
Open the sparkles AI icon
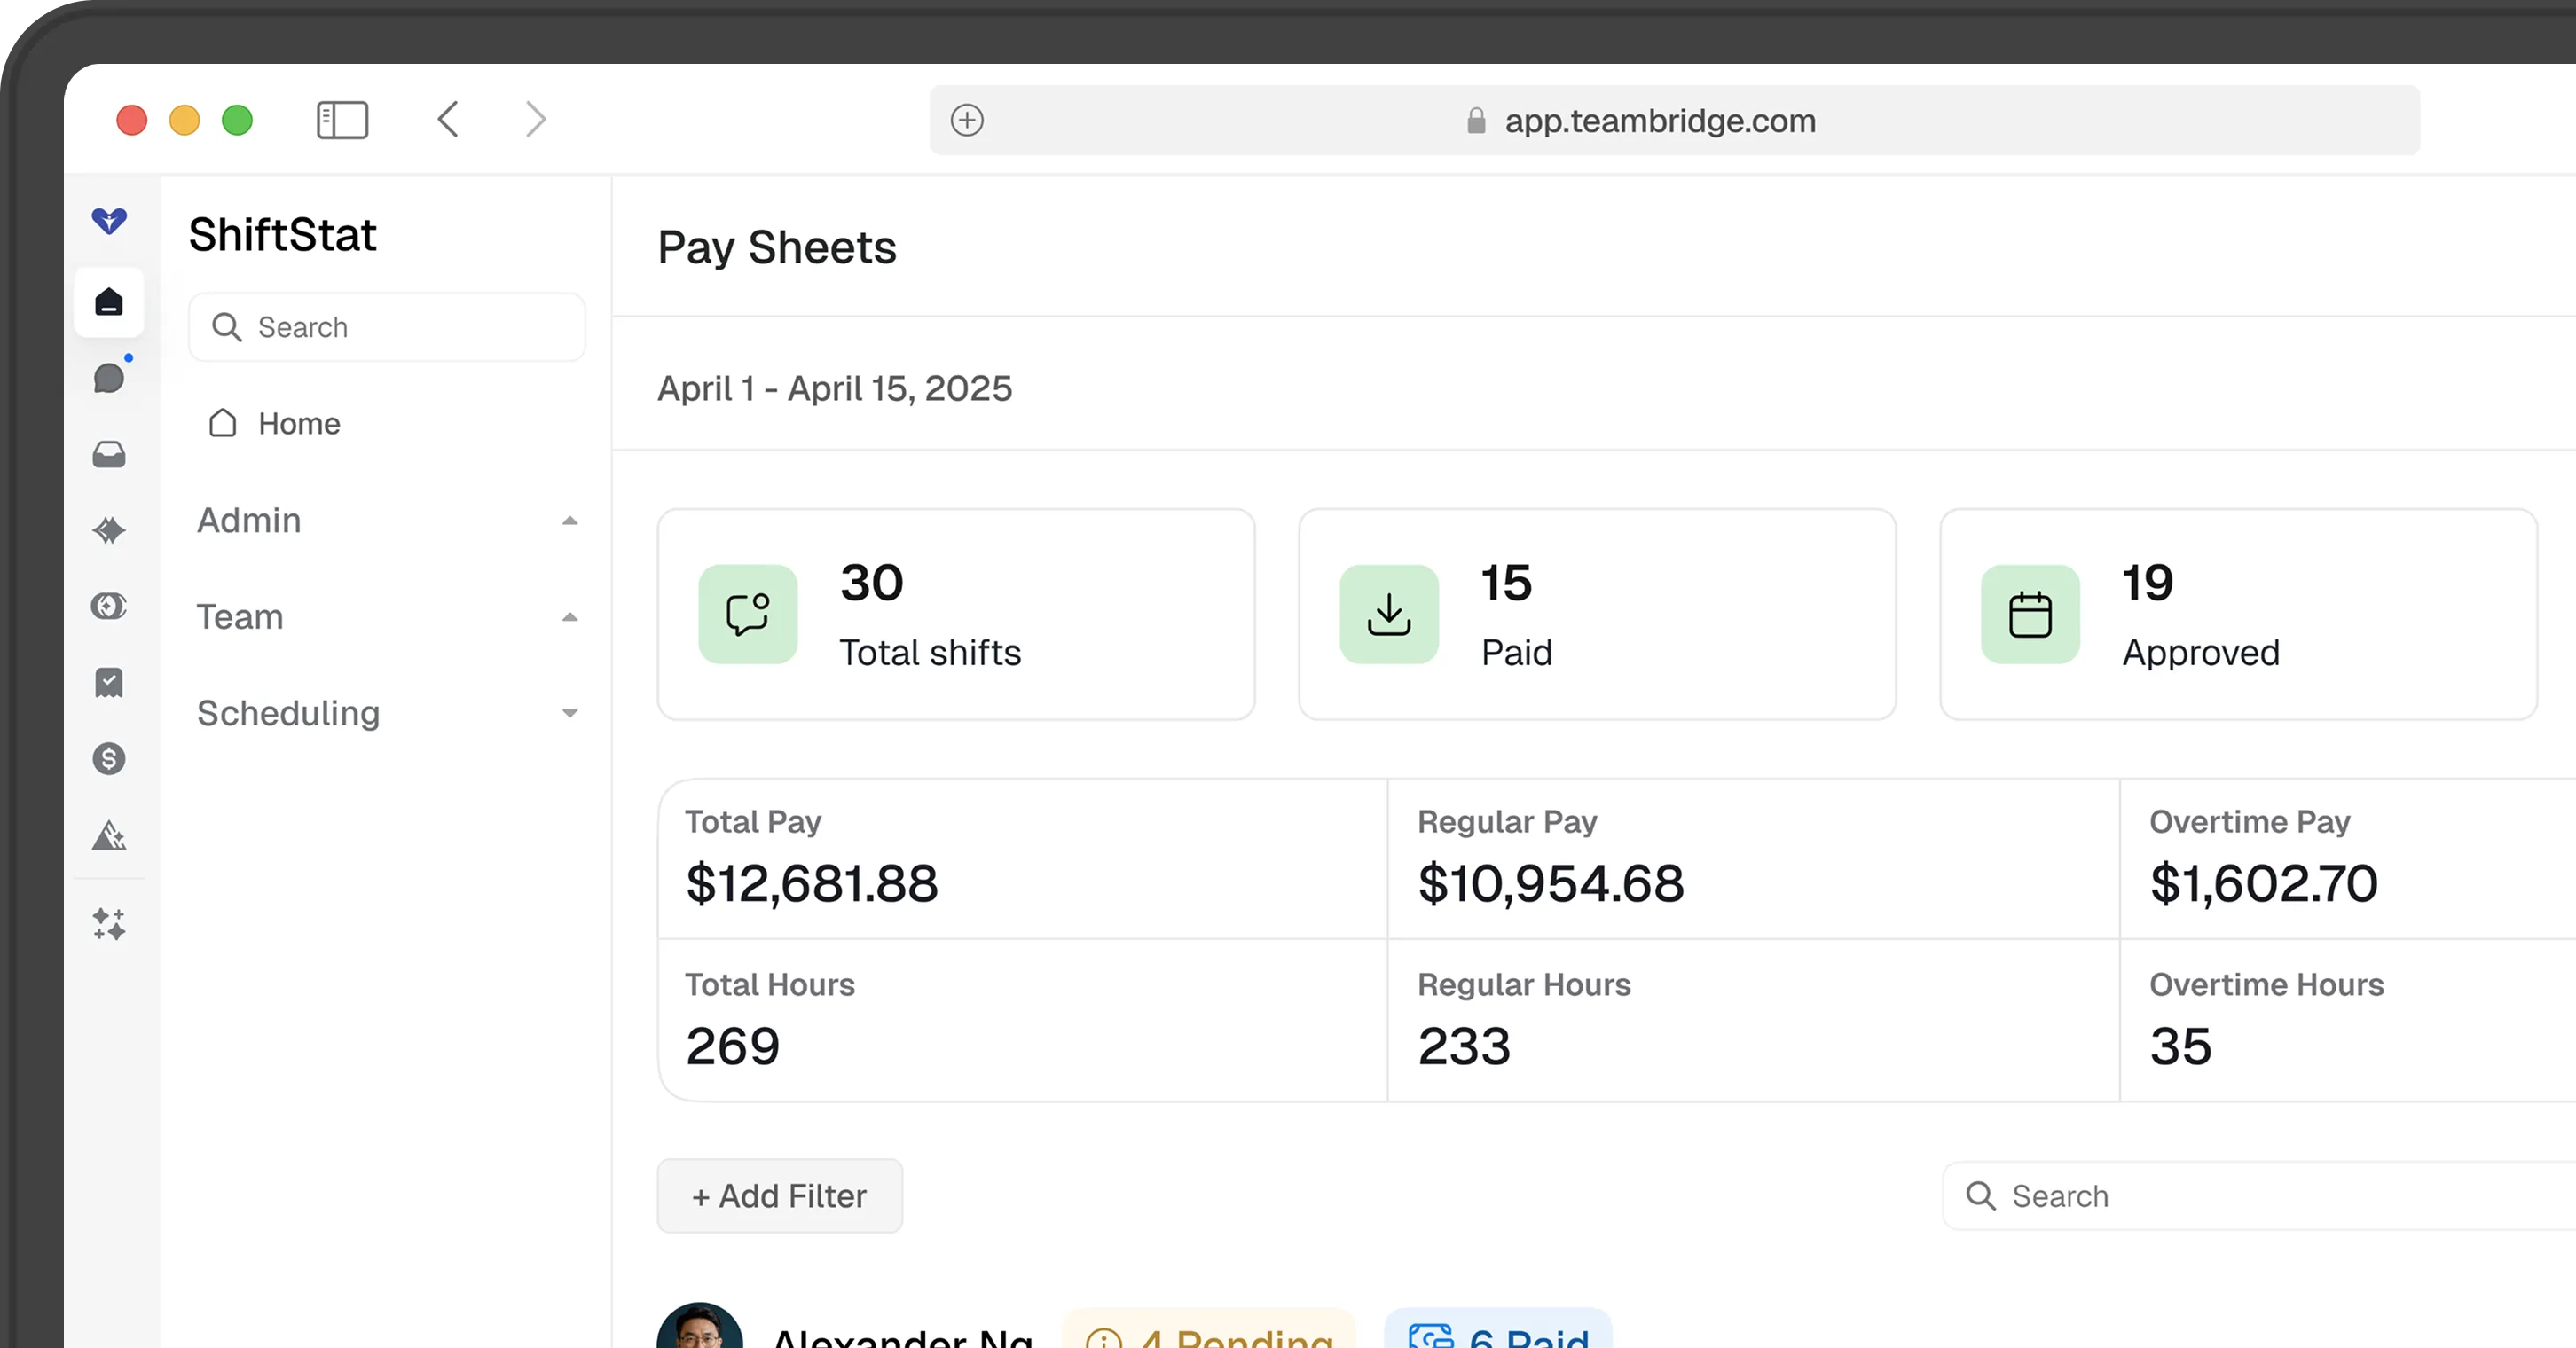pos(109,924)
